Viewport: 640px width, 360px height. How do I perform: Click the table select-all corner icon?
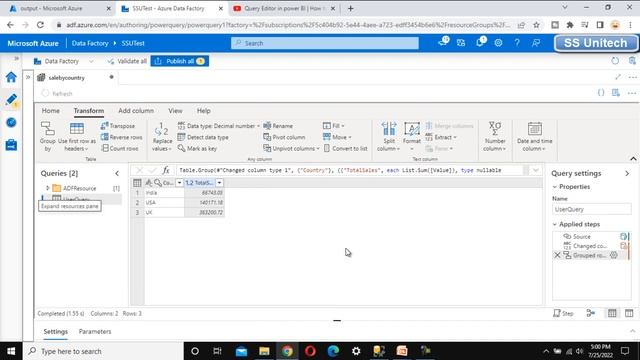click(x=137, y=183)
